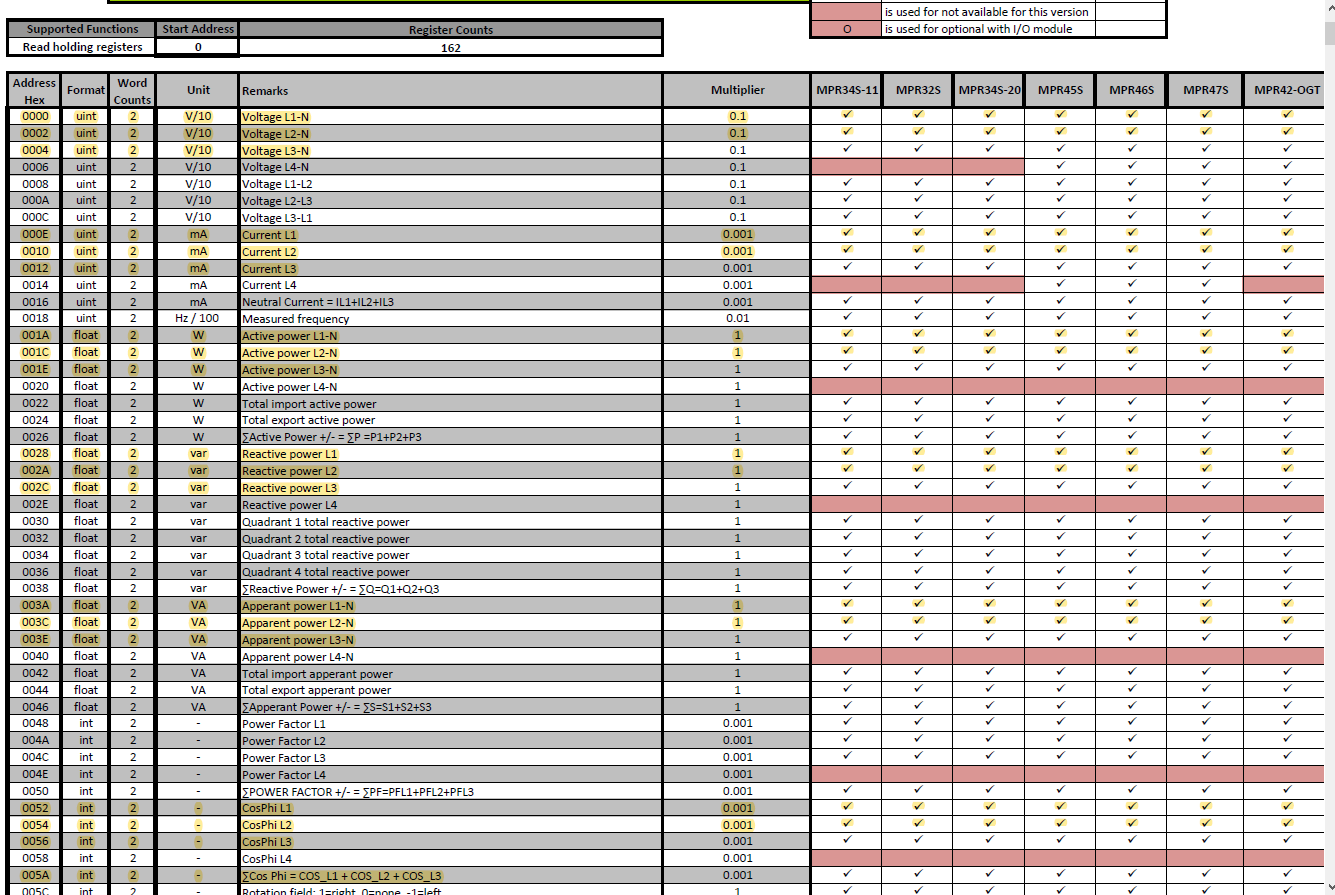Click MPR45S checkmark in Voltage L4-N row

[1060, 166]
